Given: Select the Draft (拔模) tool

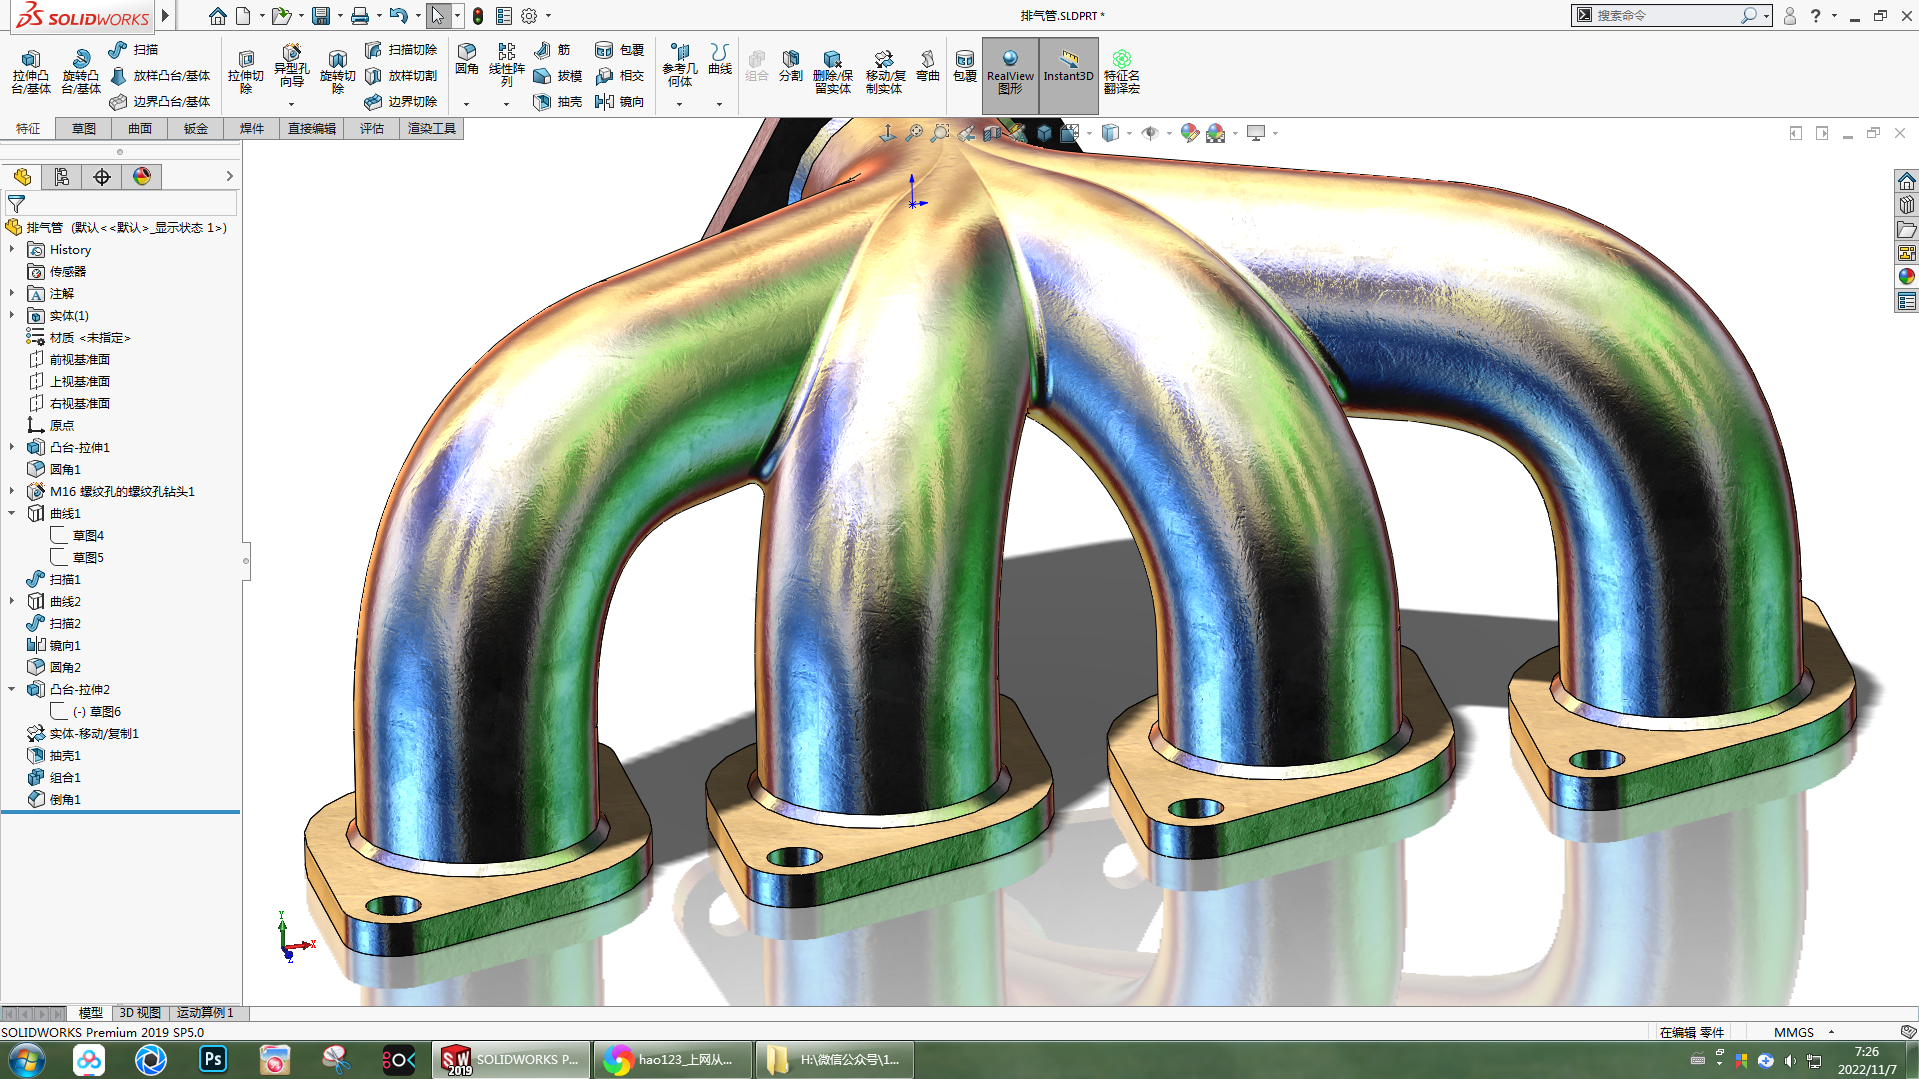Looking at the screenshot, I should tap(558, 76).
